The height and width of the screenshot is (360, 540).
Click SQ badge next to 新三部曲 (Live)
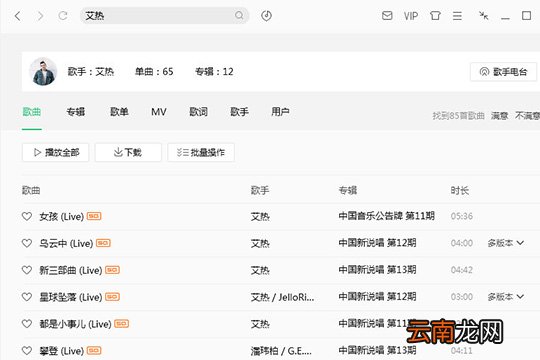(112, 270)
